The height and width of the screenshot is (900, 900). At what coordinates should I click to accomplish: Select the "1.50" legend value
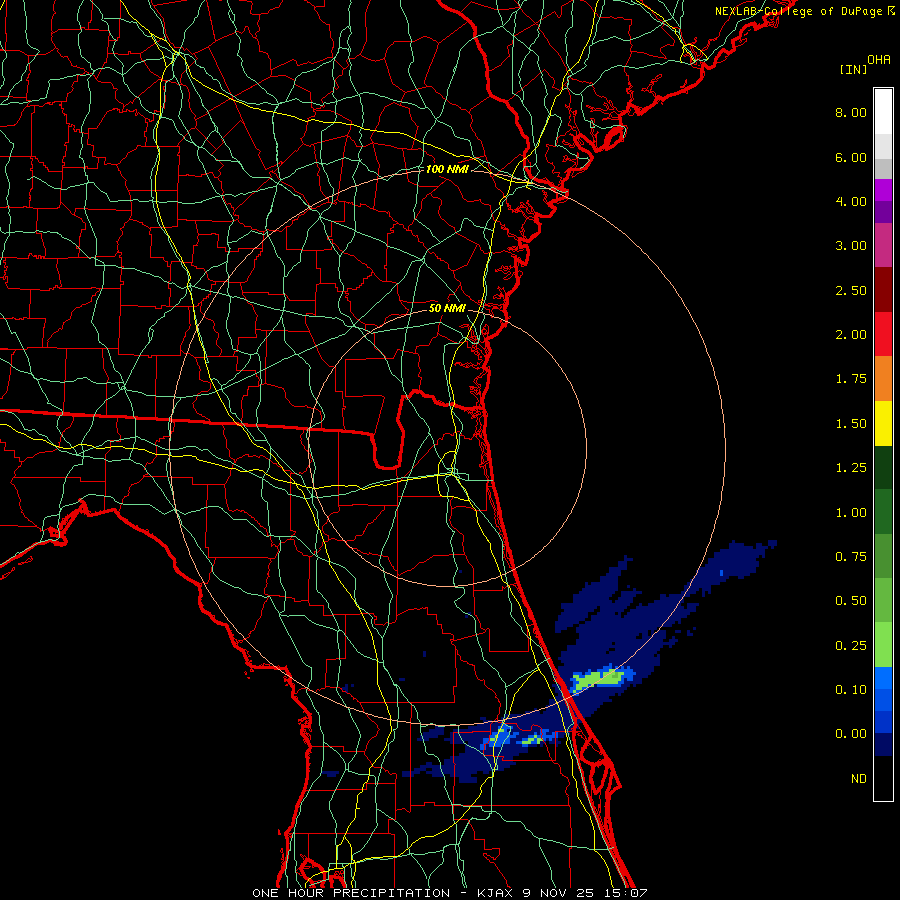[x=851, y=424]
